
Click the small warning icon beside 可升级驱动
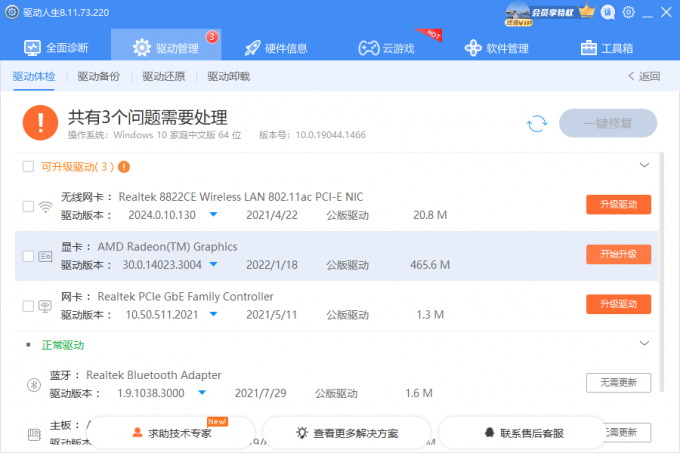point(124,167)
